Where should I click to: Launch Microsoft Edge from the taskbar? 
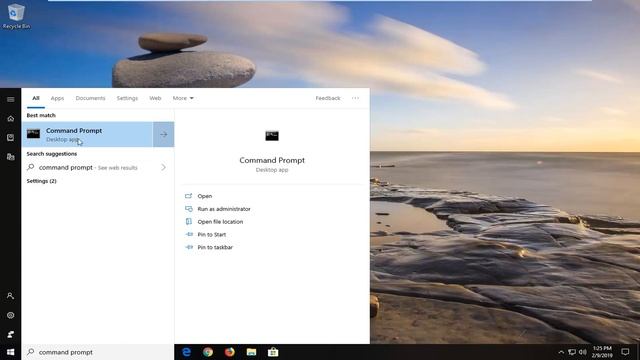point(187,352)
